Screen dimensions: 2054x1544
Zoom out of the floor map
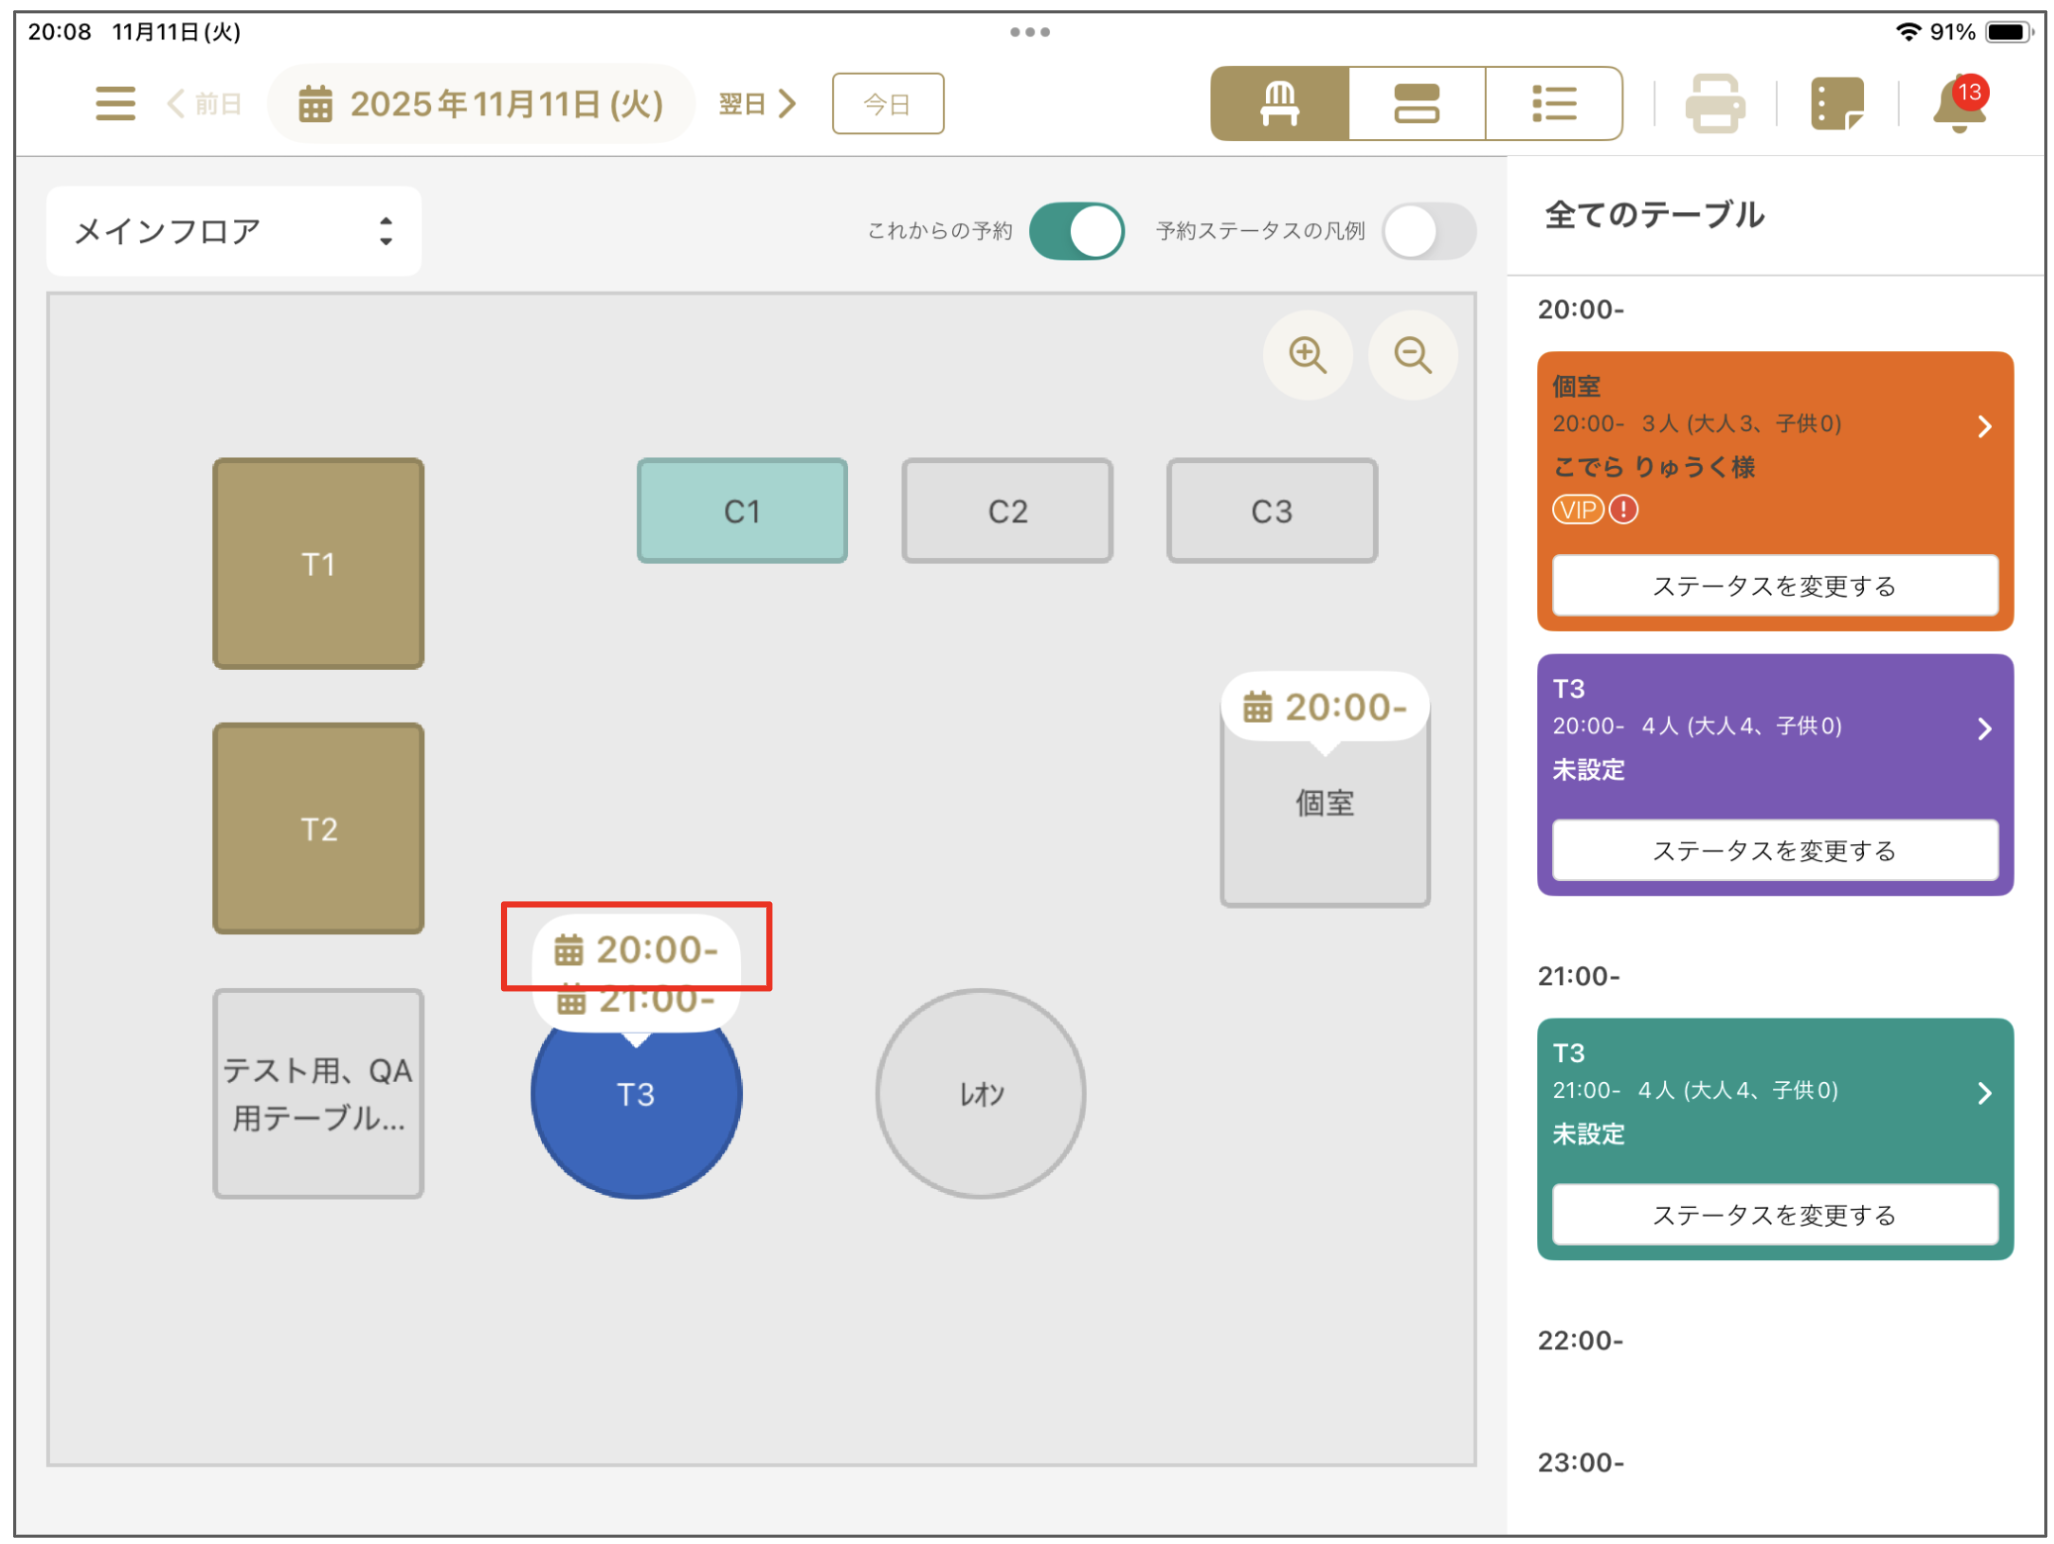(x=1411, y=355)
